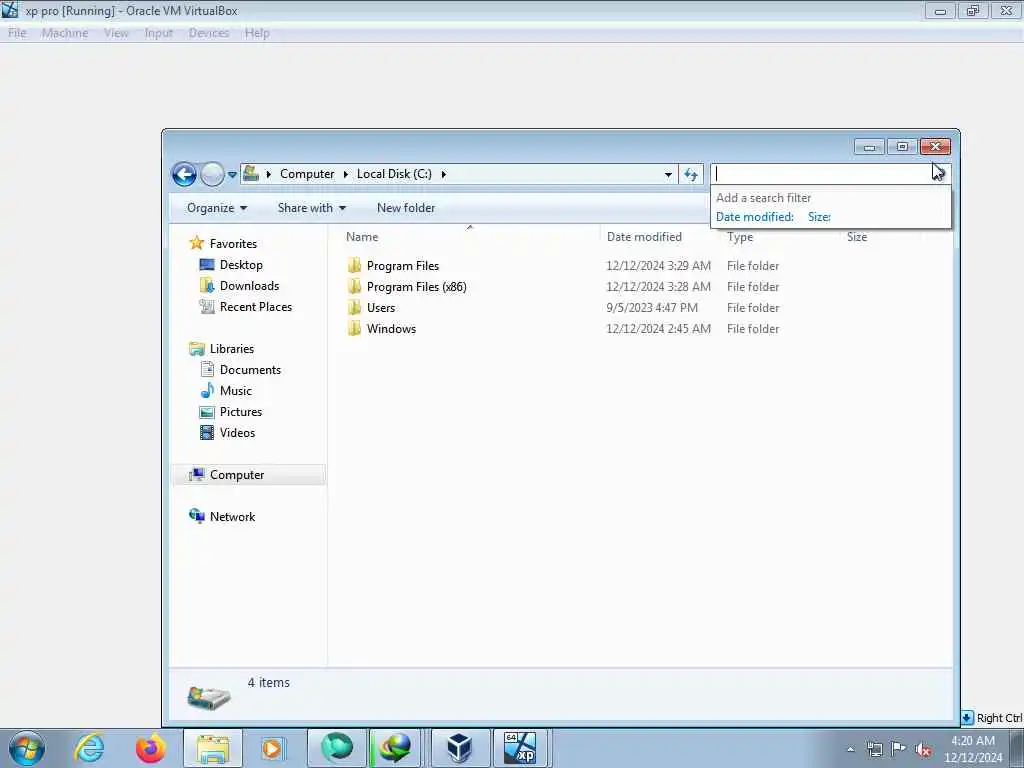Click the Refresh button beside address bar
The width and height of the screenshot is (1024, 768).
(x=691, y=174)
